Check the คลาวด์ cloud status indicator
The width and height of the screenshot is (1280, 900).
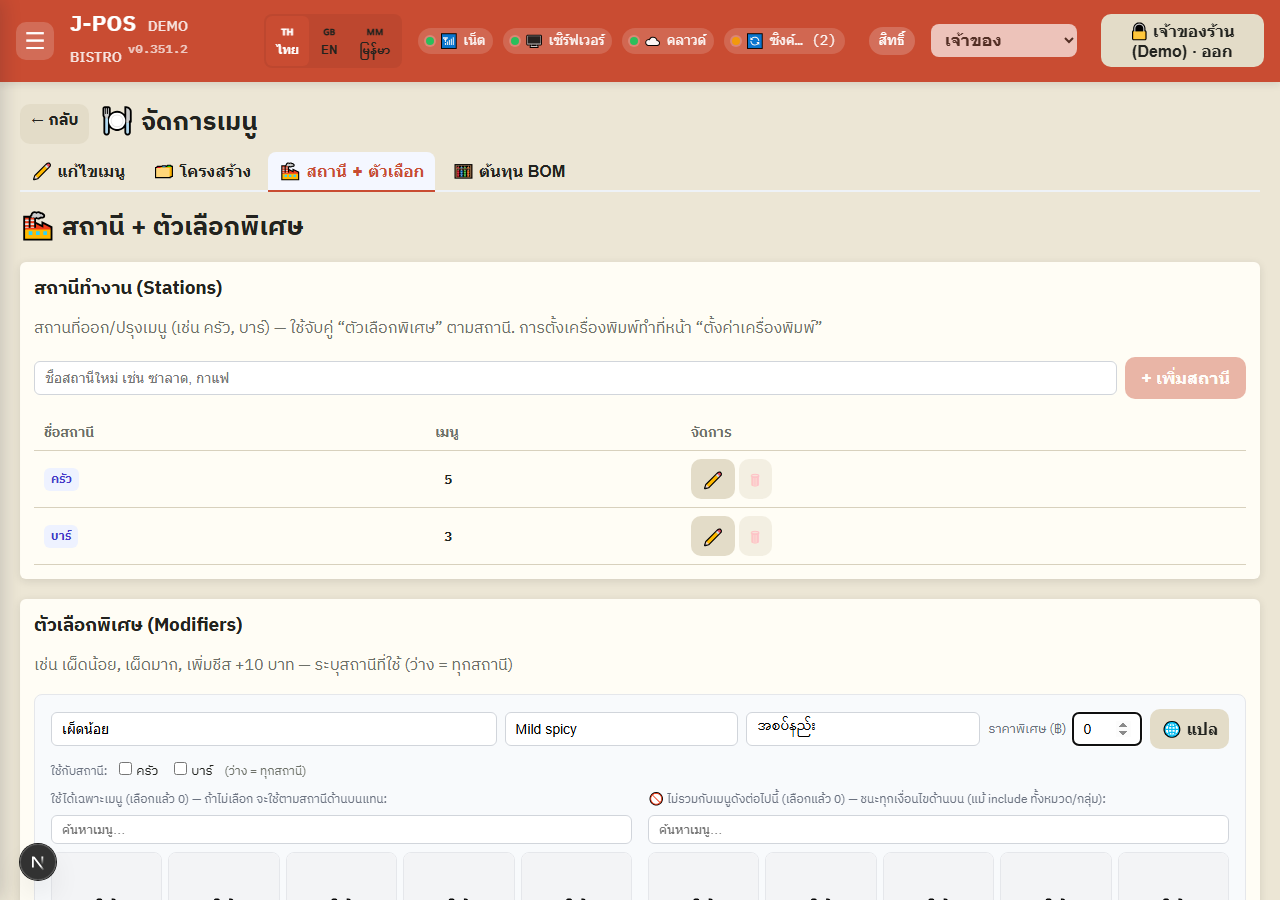668,41
